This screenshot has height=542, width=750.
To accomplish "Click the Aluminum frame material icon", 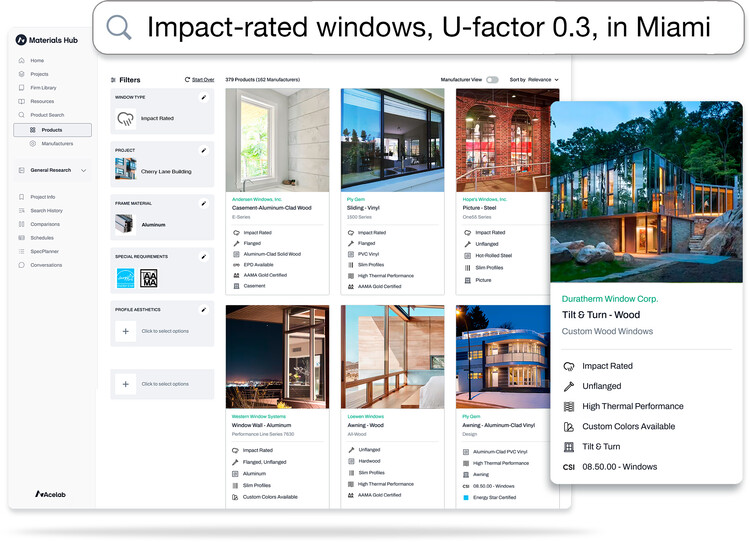I will click(x=125, y=223).
